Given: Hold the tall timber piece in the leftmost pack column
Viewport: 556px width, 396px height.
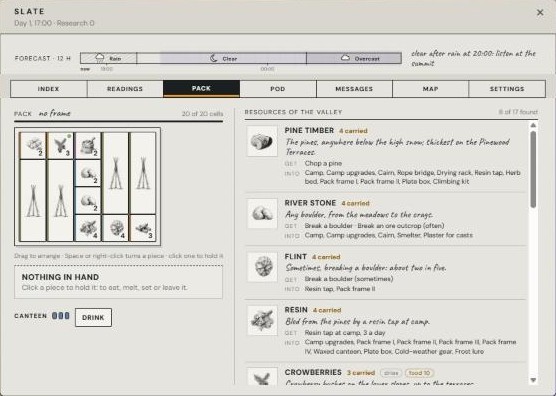Looking at the screenshot, I should click(33, 201).
